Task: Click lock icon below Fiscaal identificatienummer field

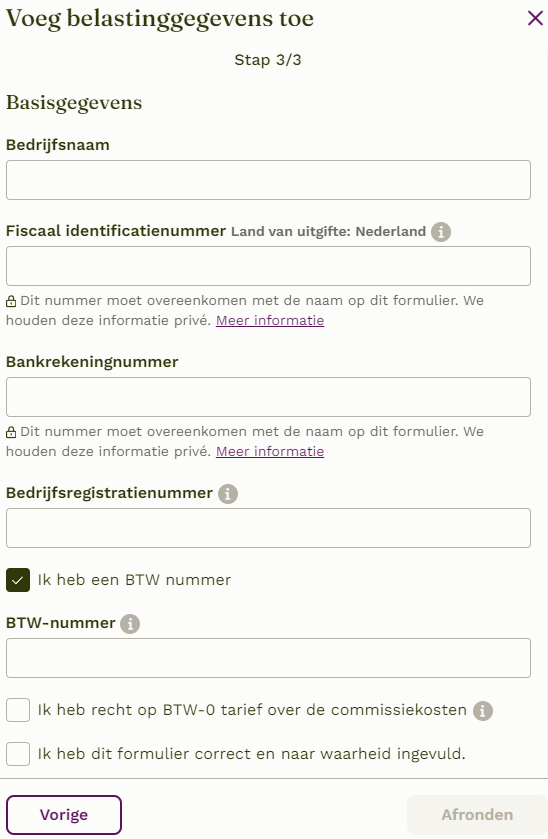Action: pyautogui.click(x=11, y=301)
